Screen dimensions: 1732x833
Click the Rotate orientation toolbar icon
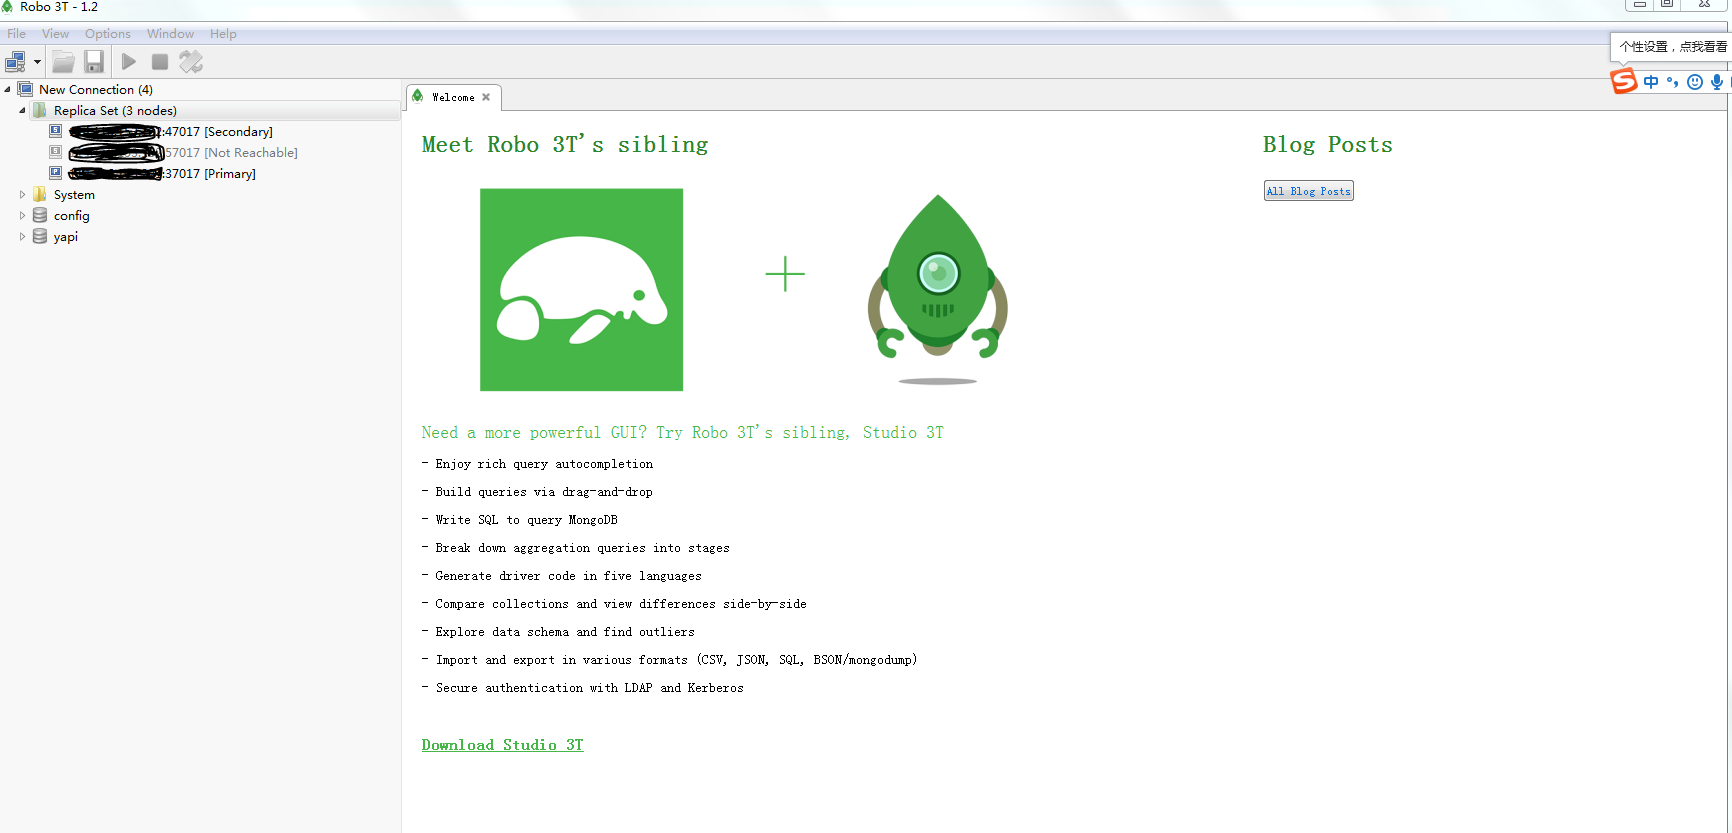[191, 62]
